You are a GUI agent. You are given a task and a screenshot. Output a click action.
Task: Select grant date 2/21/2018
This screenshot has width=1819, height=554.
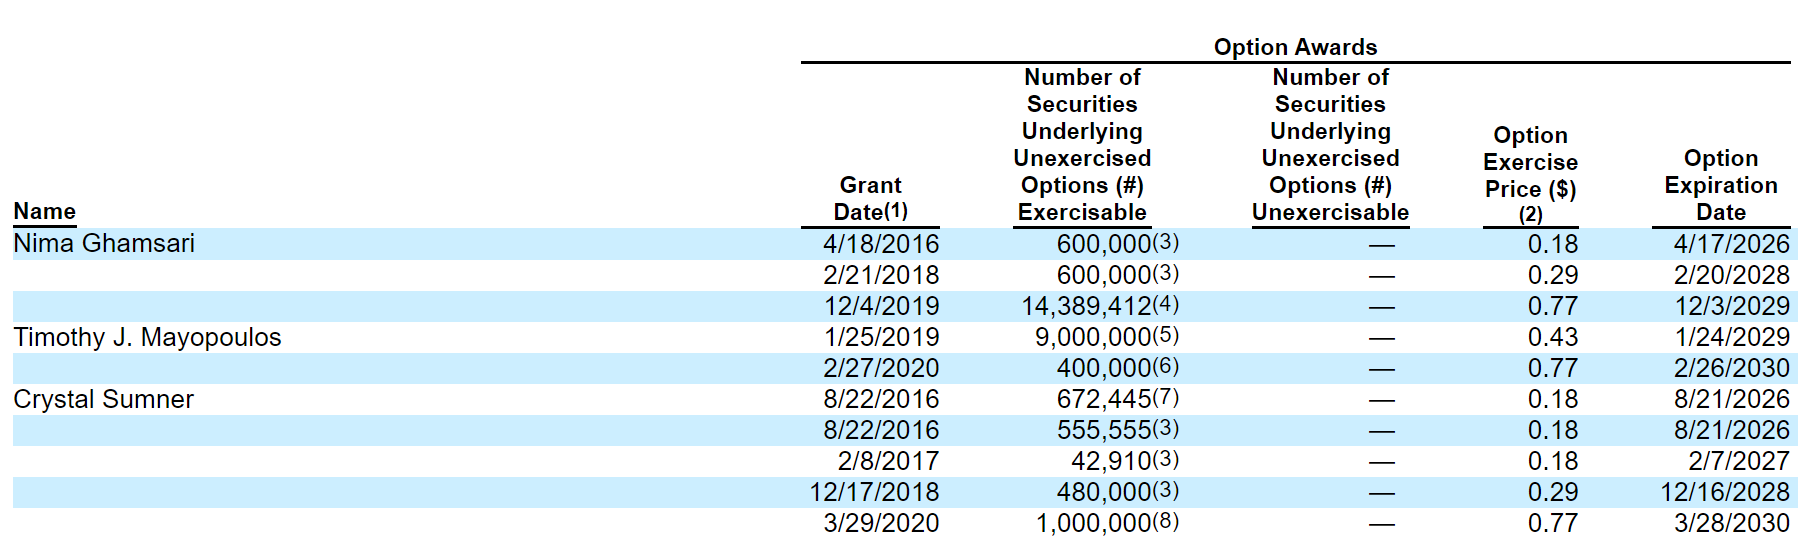coord(881,275)
